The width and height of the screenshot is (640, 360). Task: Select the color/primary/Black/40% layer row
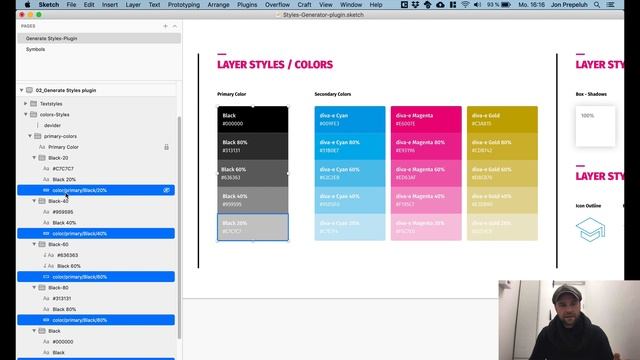pos(96,233)
